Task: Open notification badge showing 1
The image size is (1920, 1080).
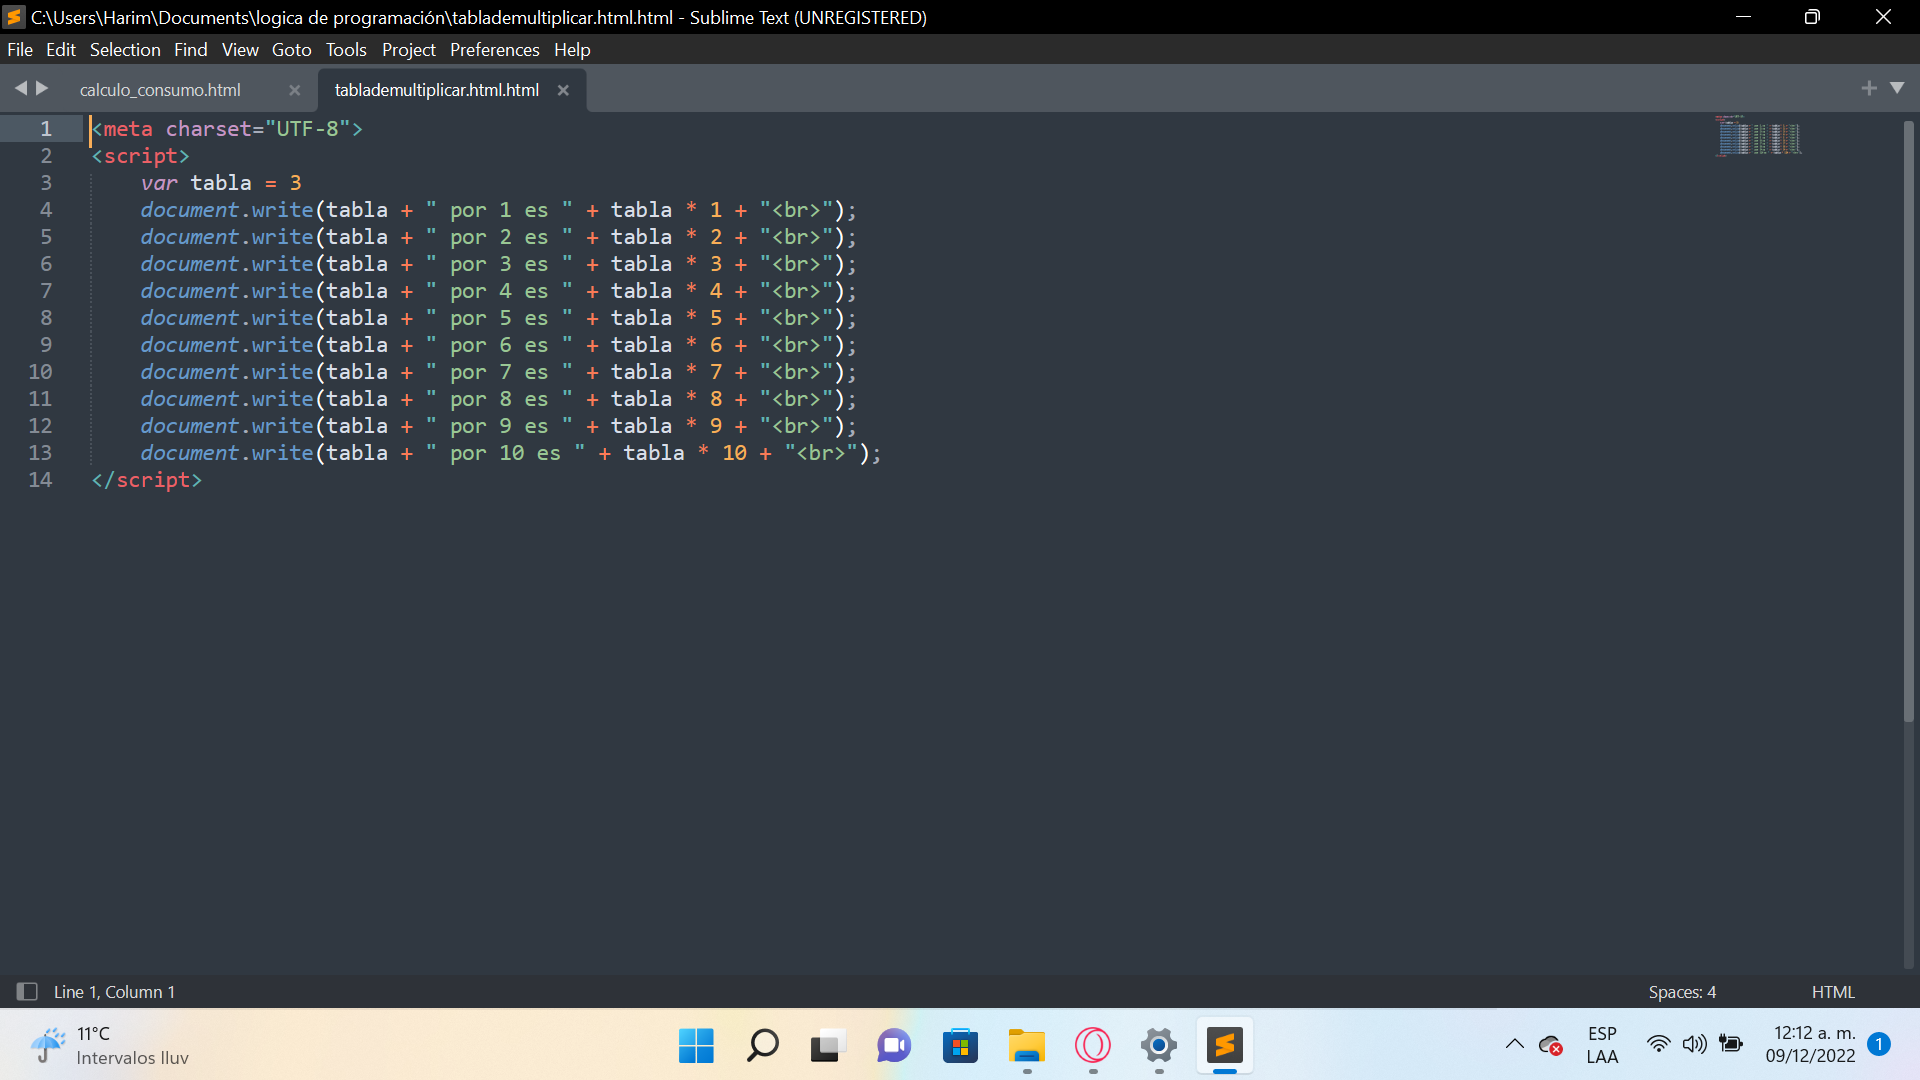Action: (1879, 1044)
